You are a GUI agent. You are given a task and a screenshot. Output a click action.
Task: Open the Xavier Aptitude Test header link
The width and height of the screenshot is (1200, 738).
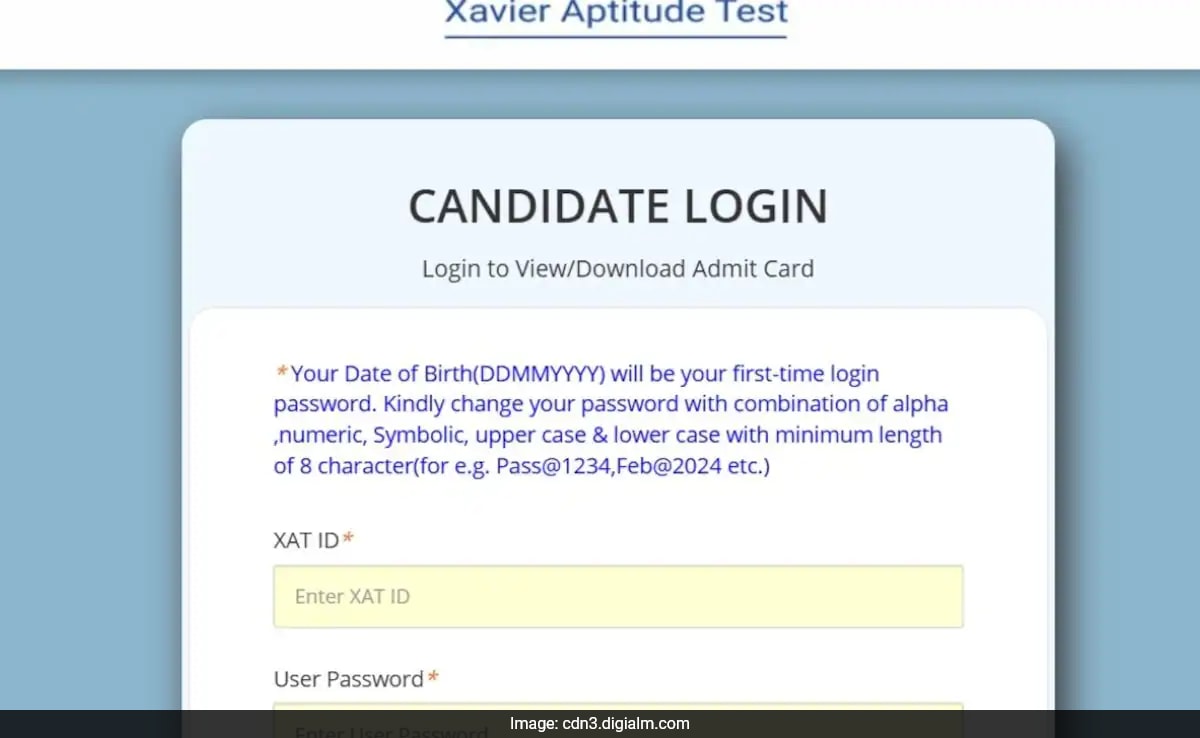coord(614,14)
